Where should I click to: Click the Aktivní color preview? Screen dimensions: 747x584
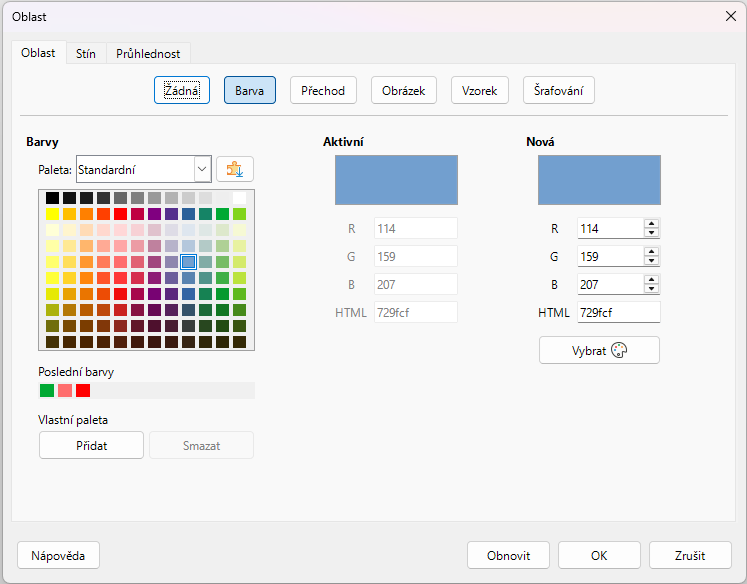pos(396,180)
